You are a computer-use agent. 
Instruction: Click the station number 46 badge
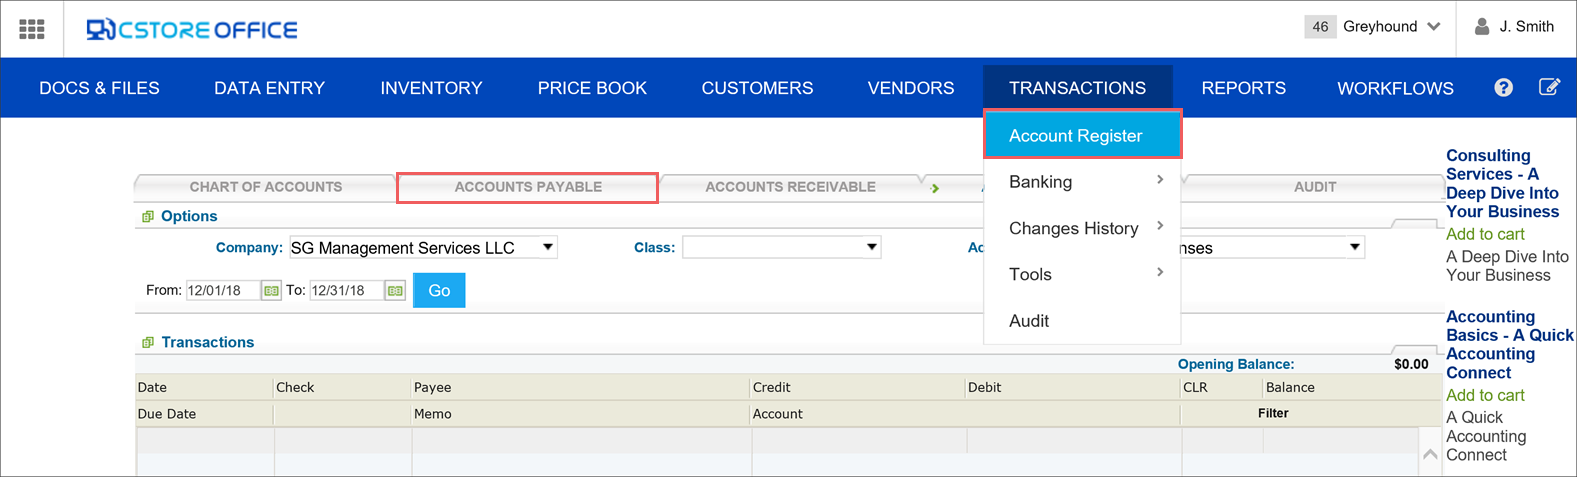click(x=1320, y=27)
